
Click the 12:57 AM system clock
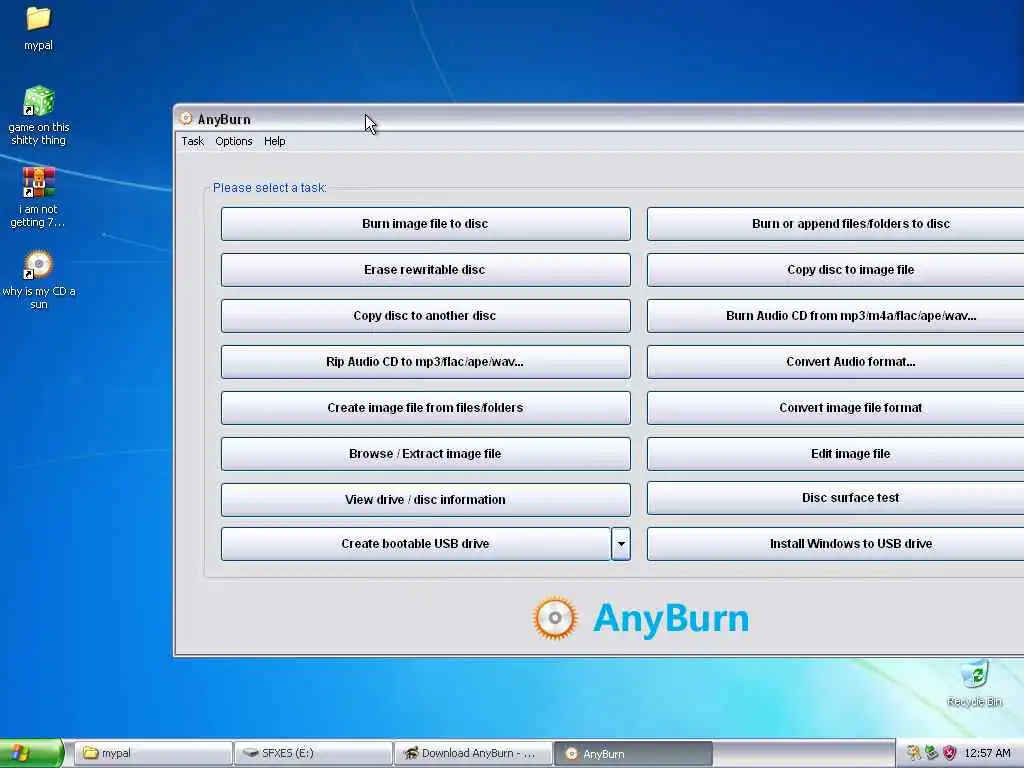pyautogui.click(x=987, y=753)
